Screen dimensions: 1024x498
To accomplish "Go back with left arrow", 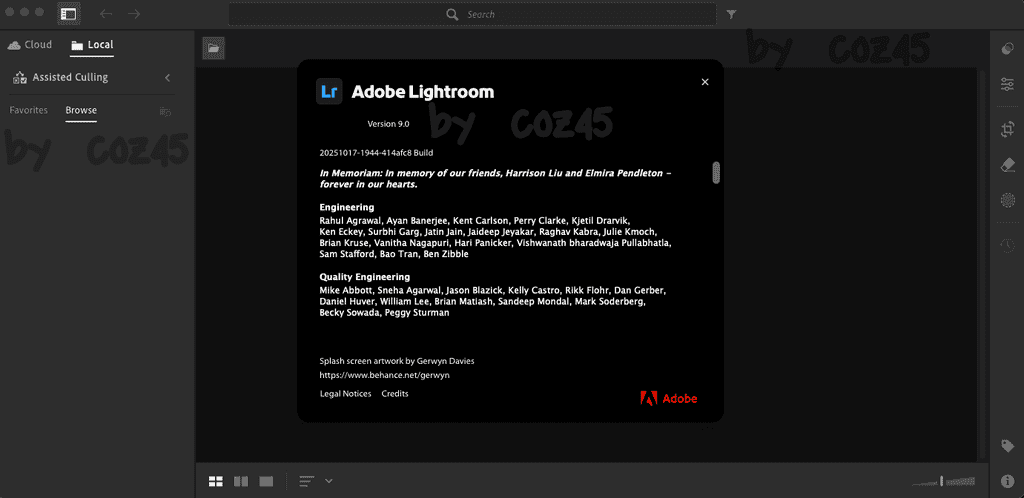I will (106, 14).
